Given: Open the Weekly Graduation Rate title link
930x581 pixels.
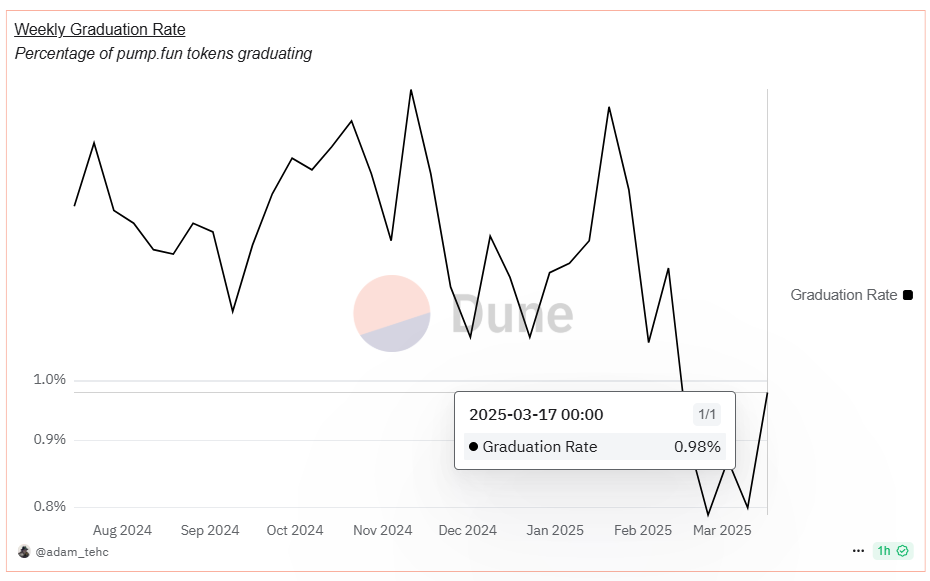Looking at the screenshot, I should click(100, 30).
